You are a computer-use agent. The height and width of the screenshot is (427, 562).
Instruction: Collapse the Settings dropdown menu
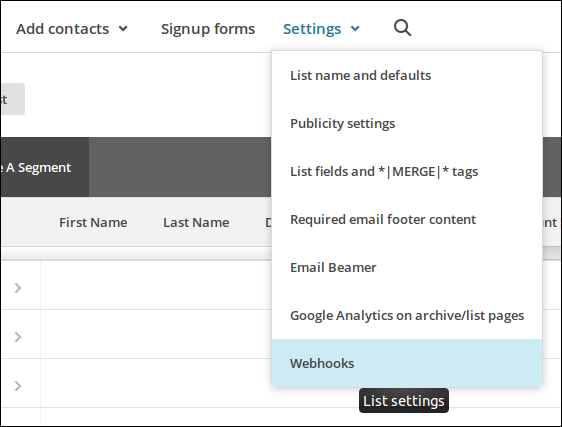pos(321,29)
